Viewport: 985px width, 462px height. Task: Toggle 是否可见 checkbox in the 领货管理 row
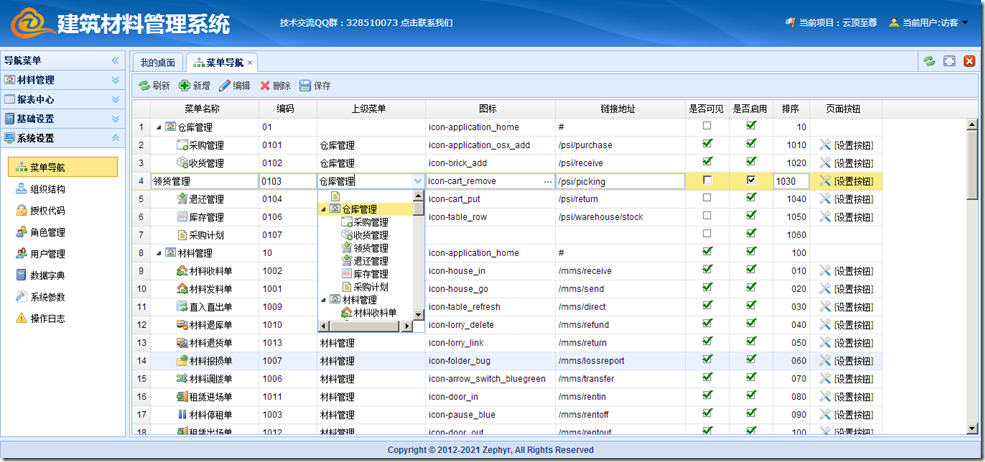pyautogui.click(x=707, y=181)
